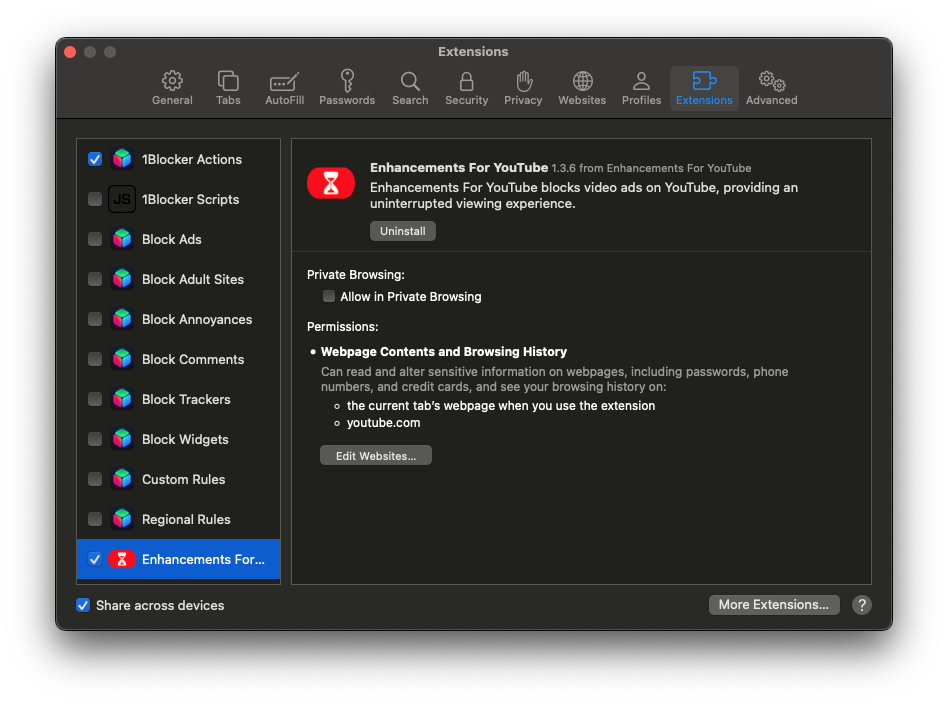Screen dimensions: 948x704
Task: Open the Tabs preferences icon
Action: click(228, 80)
